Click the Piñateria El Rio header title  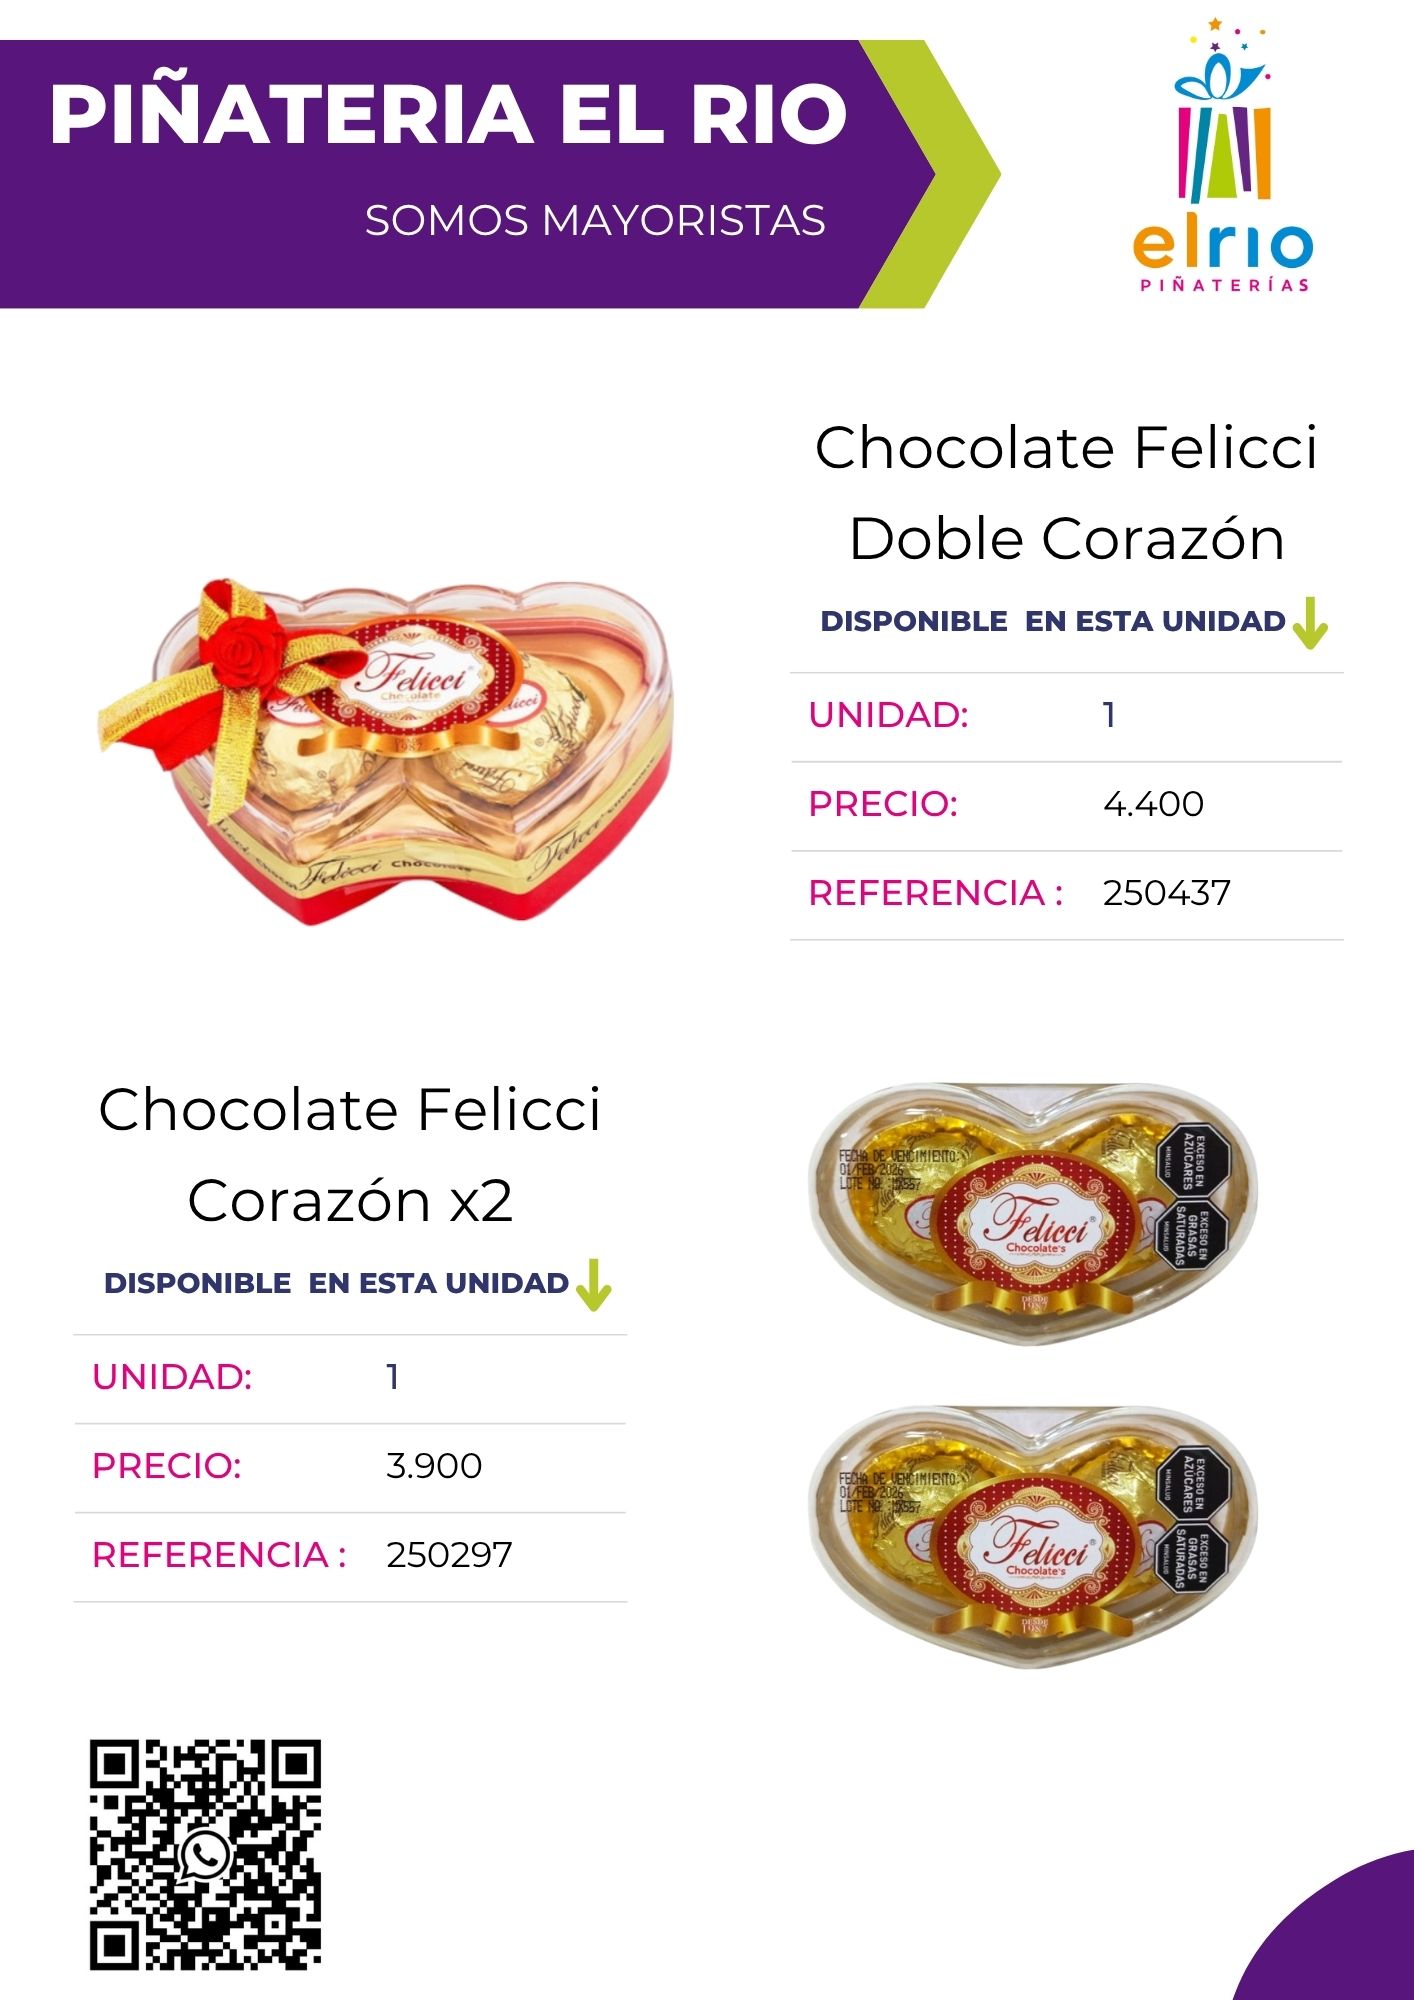449,112
